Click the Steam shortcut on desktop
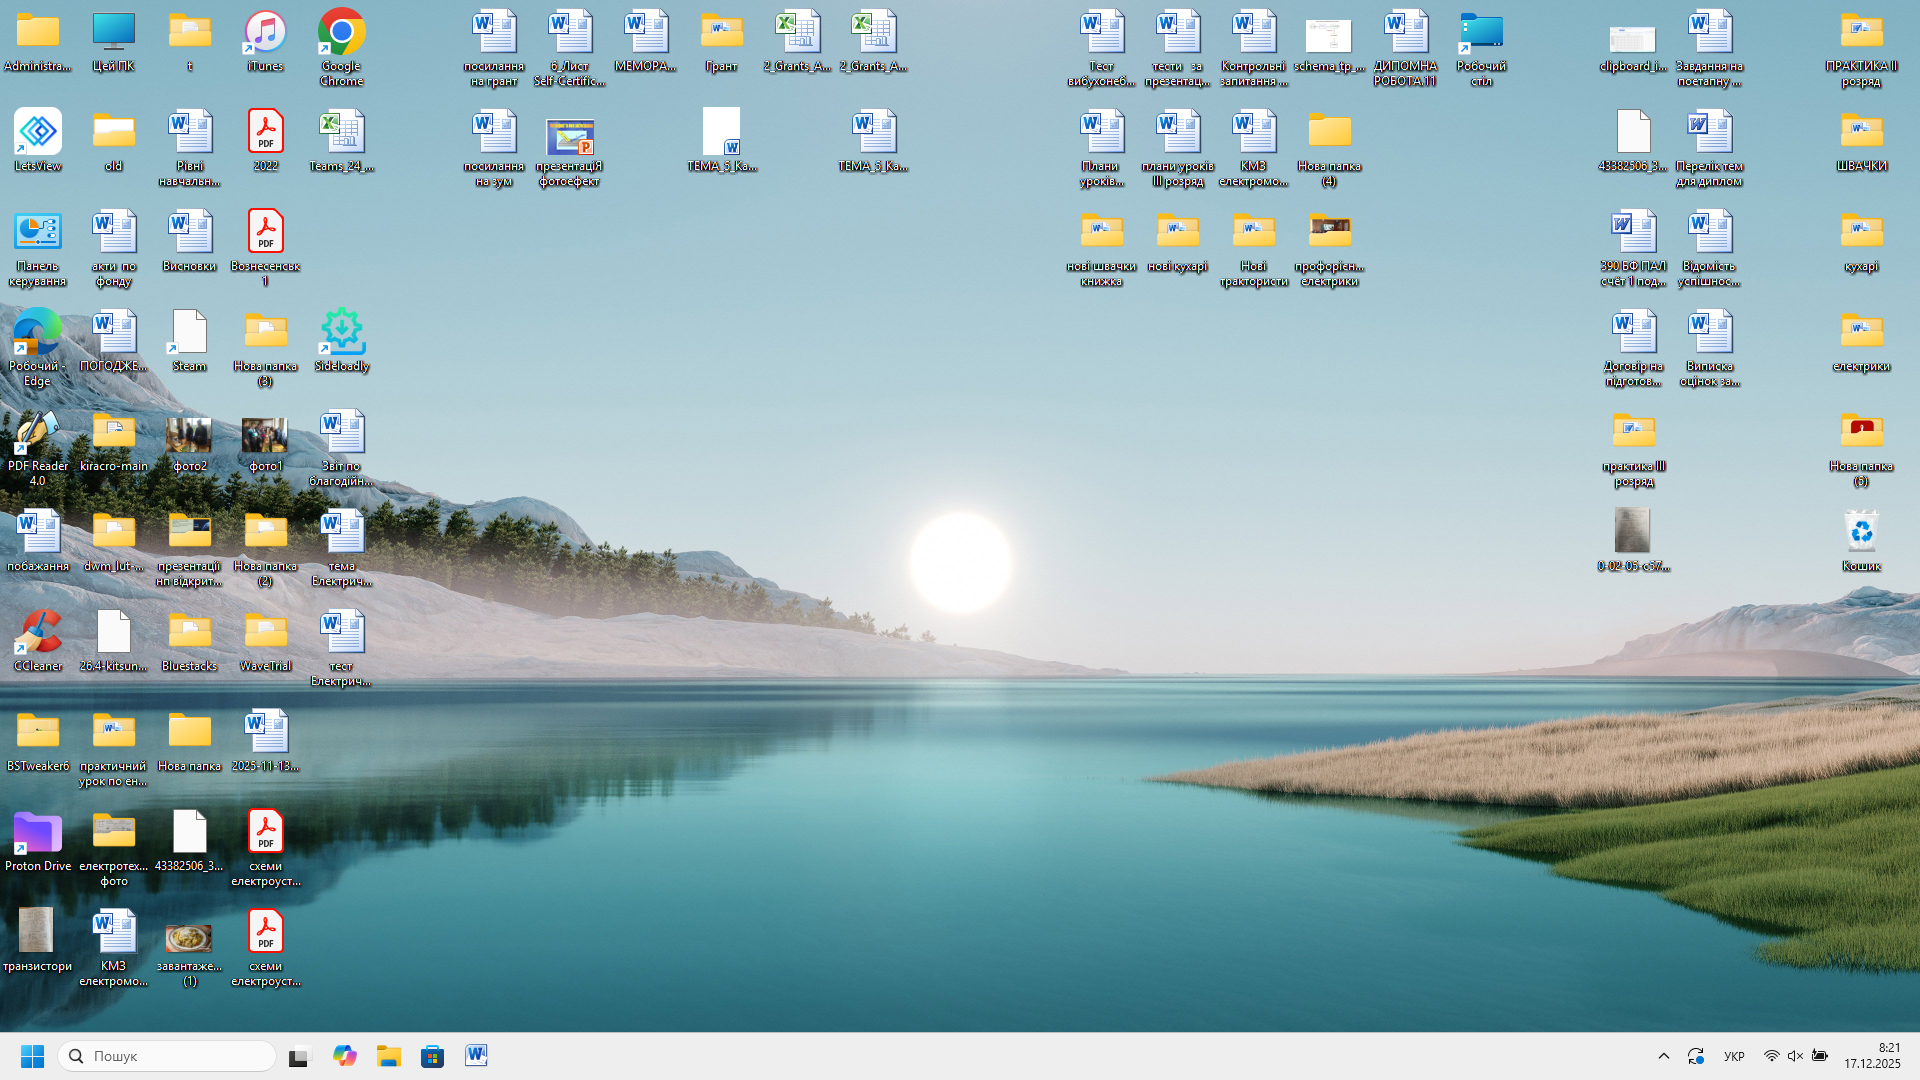This screenshot has width=1920, height=1080. (x=189, y=333)
